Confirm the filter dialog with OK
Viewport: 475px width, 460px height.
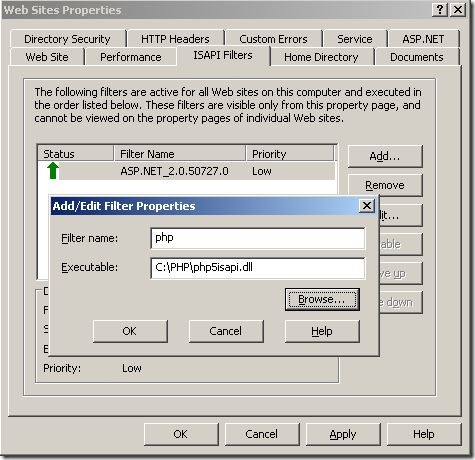pyautogui.click(x=130, y=331)
